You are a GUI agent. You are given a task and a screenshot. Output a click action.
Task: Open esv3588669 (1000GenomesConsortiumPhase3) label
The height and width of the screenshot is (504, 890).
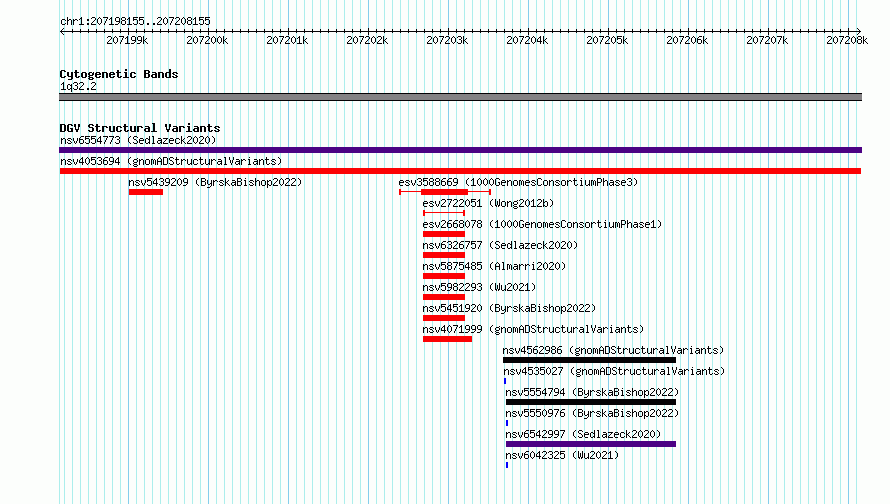point(518,182)
